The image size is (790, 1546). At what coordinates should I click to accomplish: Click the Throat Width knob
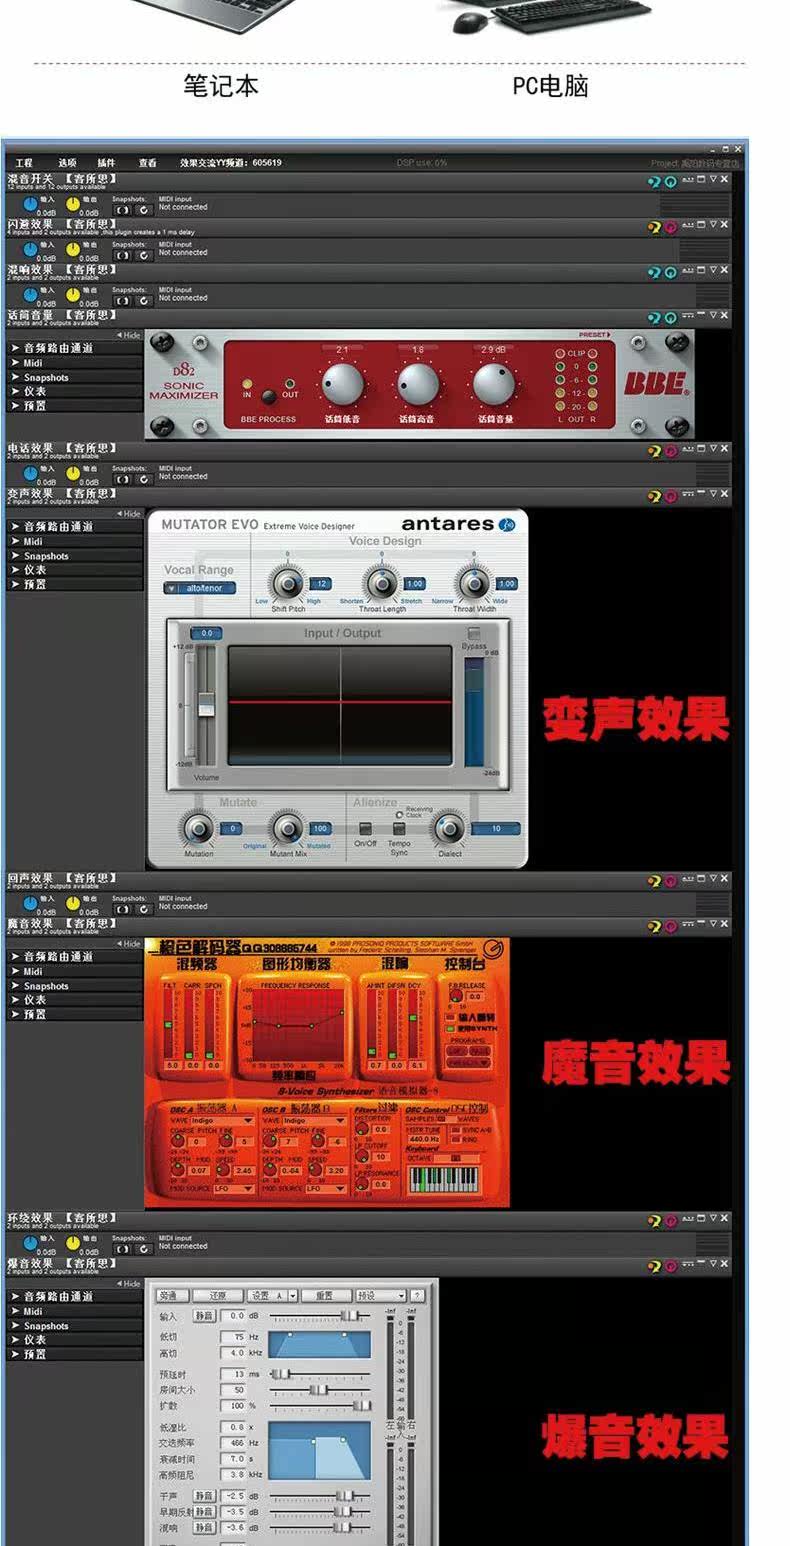(x=473, y=583)
